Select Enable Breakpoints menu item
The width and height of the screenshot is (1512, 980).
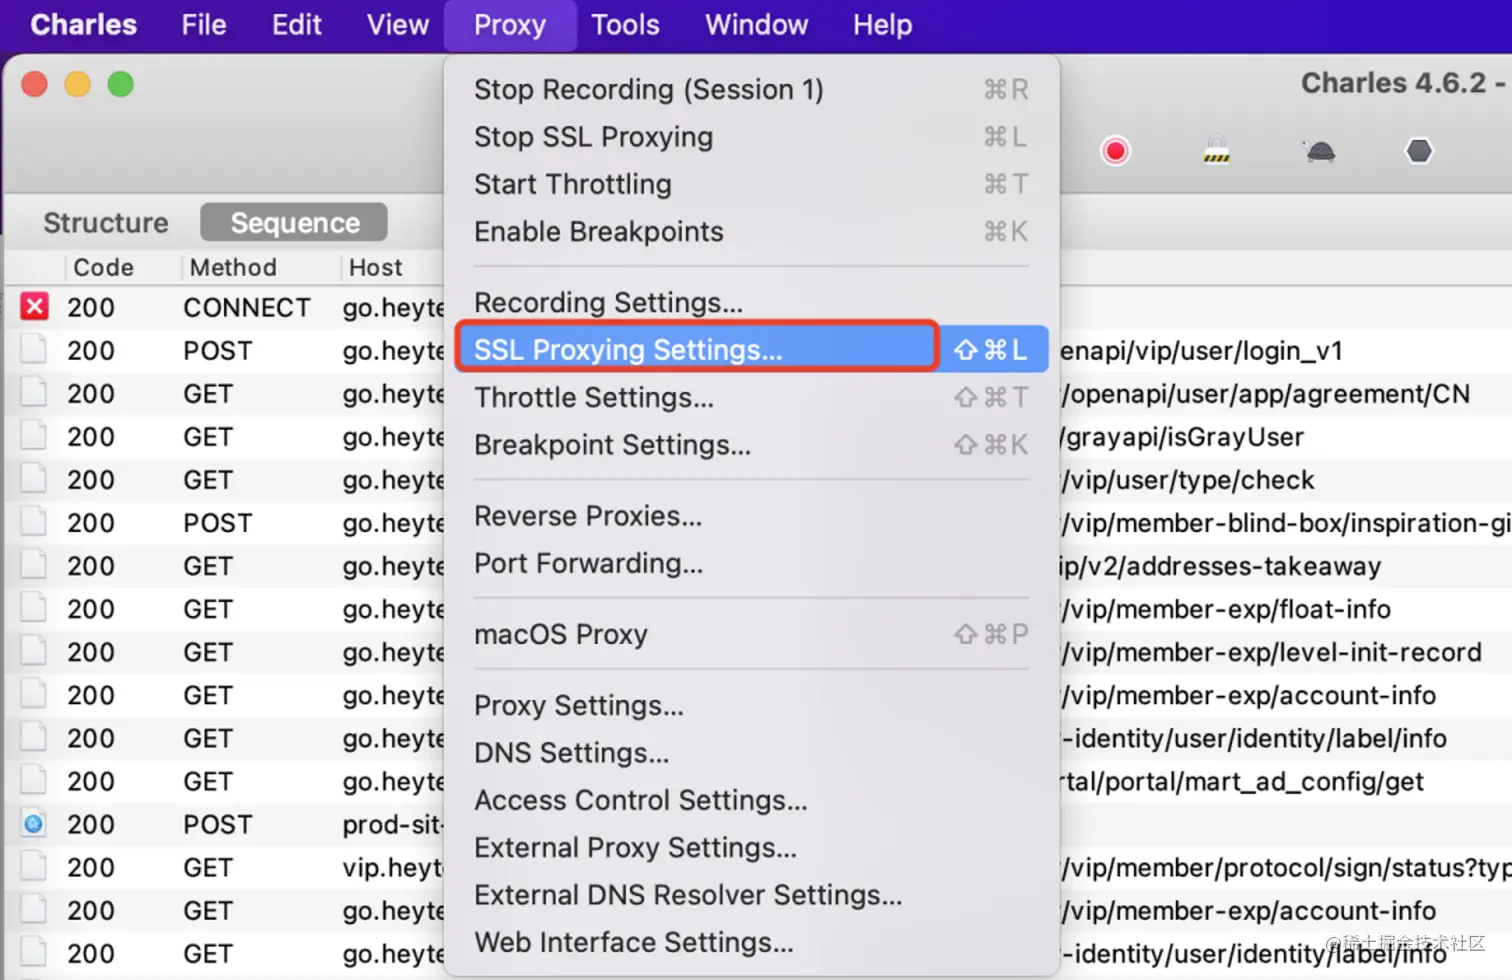click(x=751, y=231)
